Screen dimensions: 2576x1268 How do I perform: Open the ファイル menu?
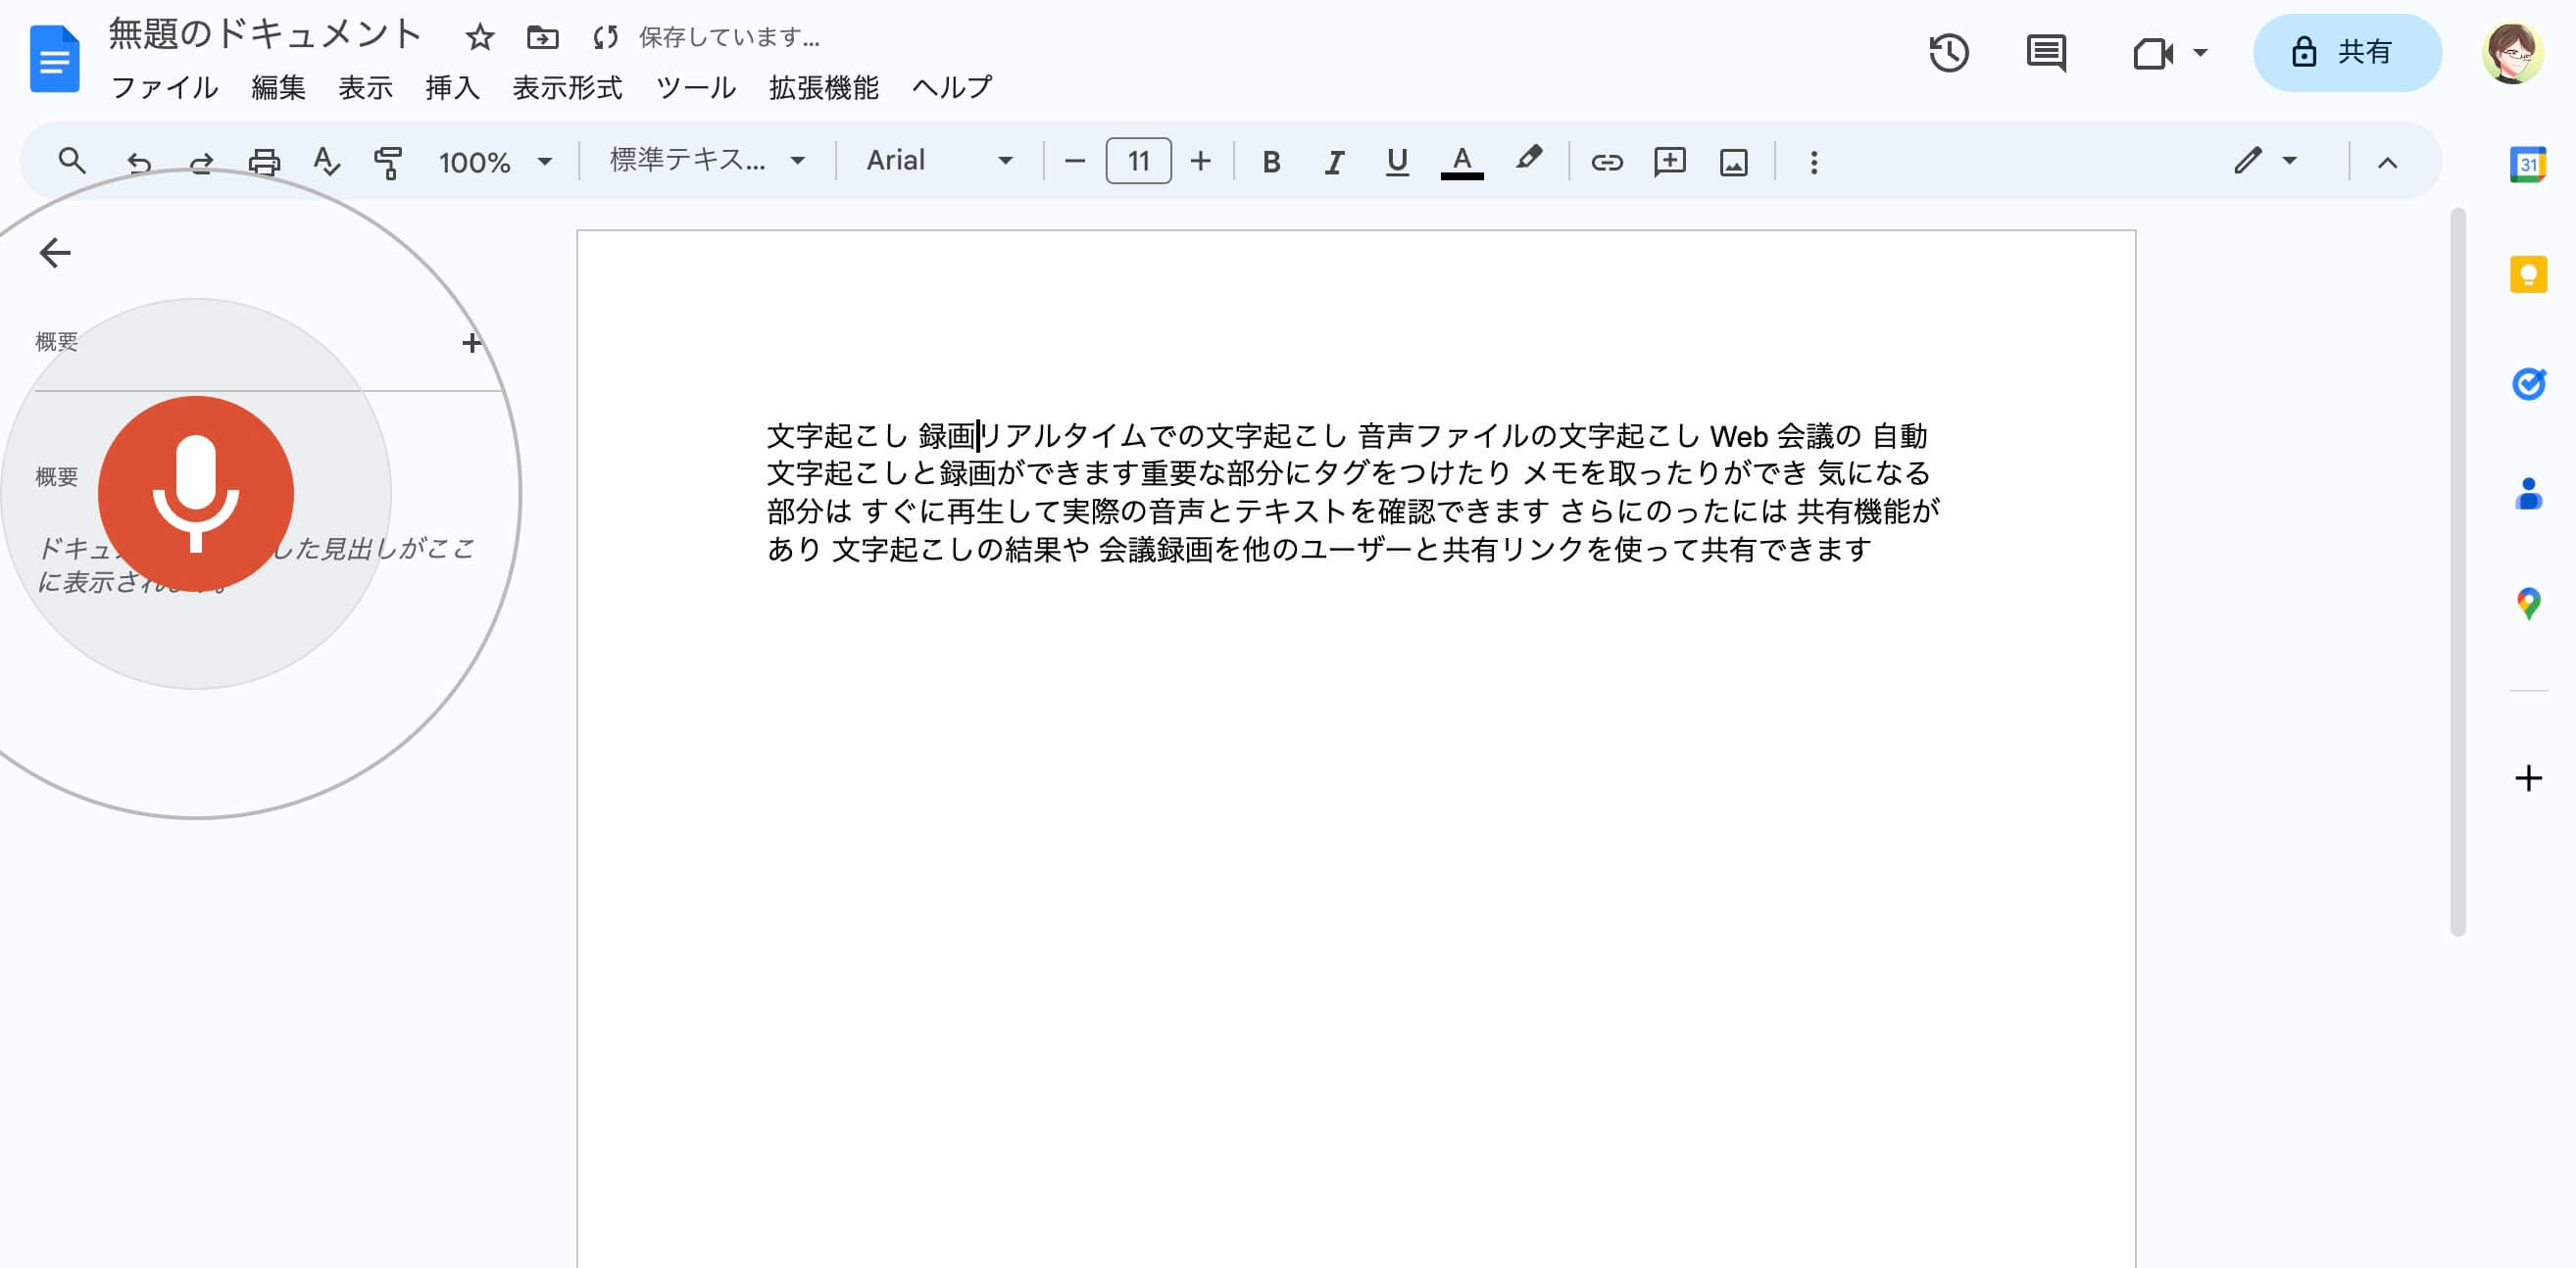[164, 88]
